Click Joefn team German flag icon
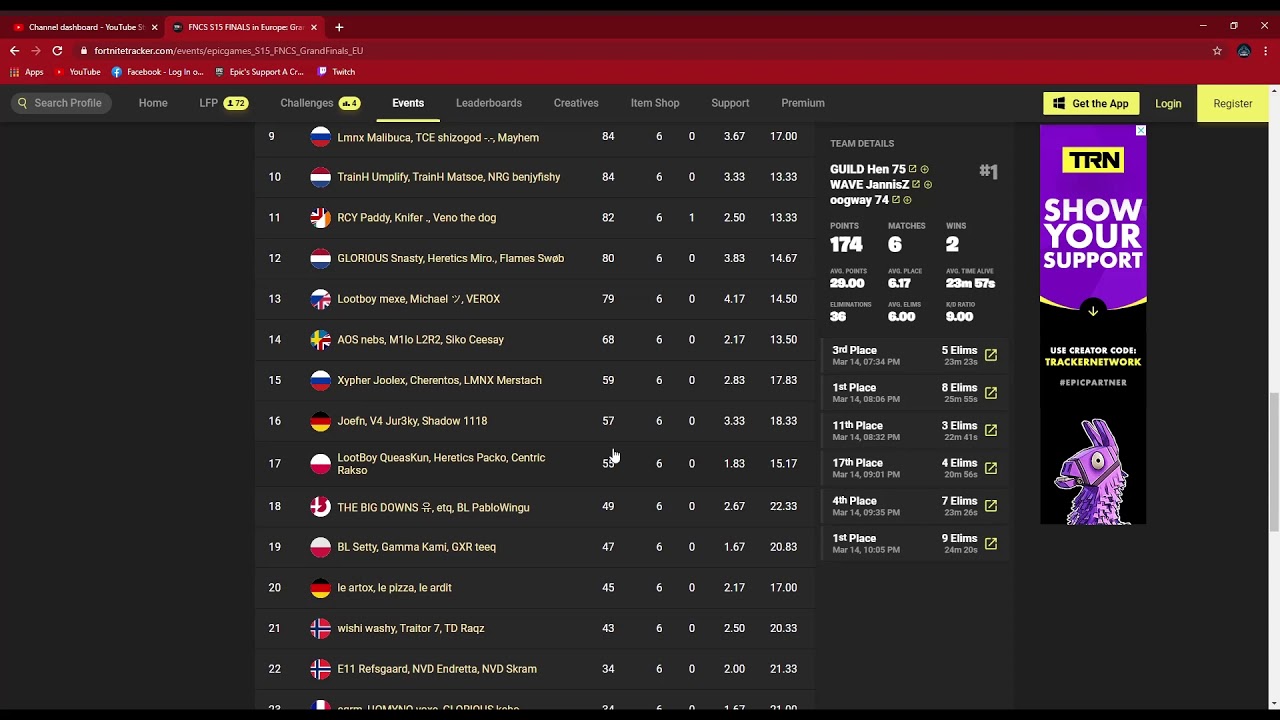Image resolution: width=1280 pixels, height=720 pixels. coord(320,421)
